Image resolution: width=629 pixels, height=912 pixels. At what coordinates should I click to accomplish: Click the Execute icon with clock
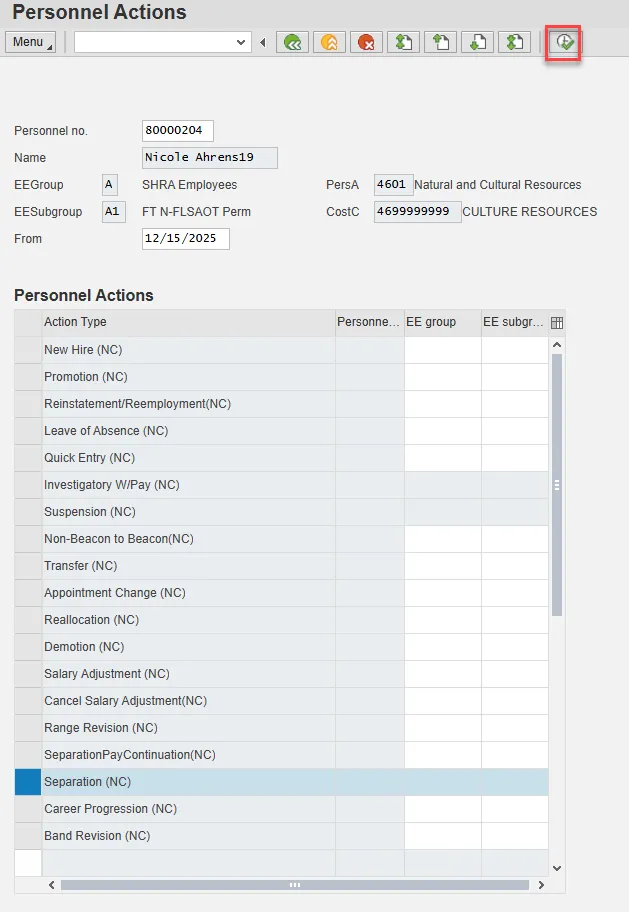pyautogui.click(x=564, y=42)
